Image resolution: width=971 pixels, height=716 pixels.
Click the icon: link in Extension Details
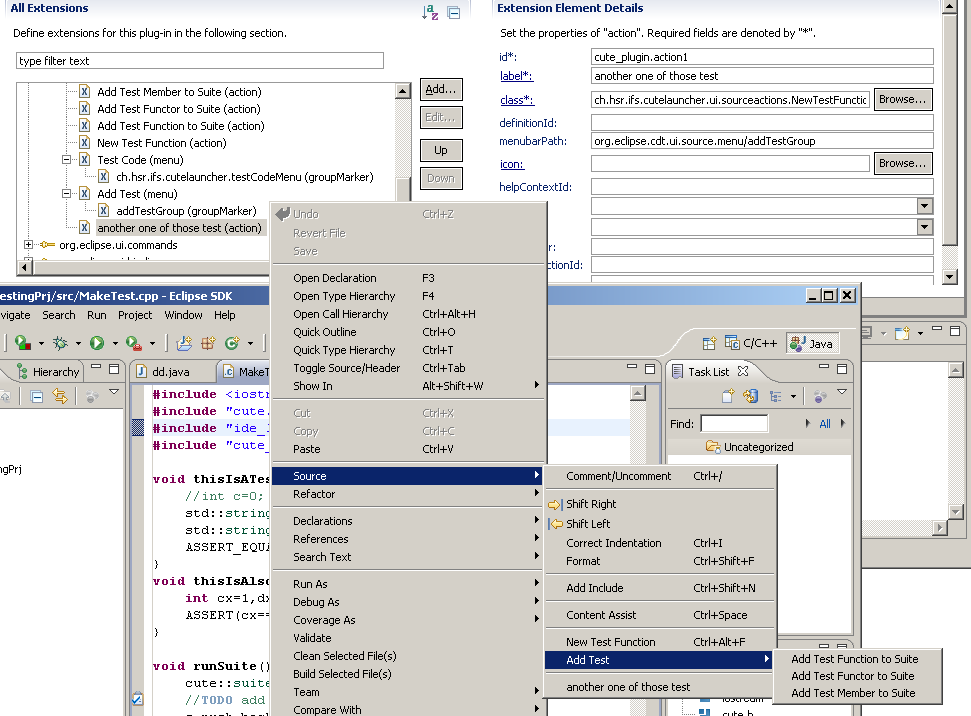coord(512,164)
